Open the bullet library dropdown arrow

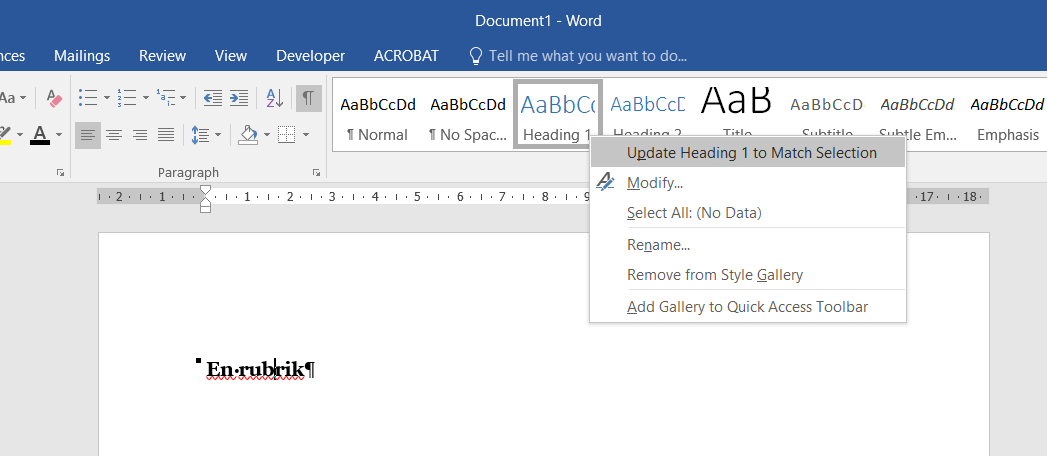107,98
